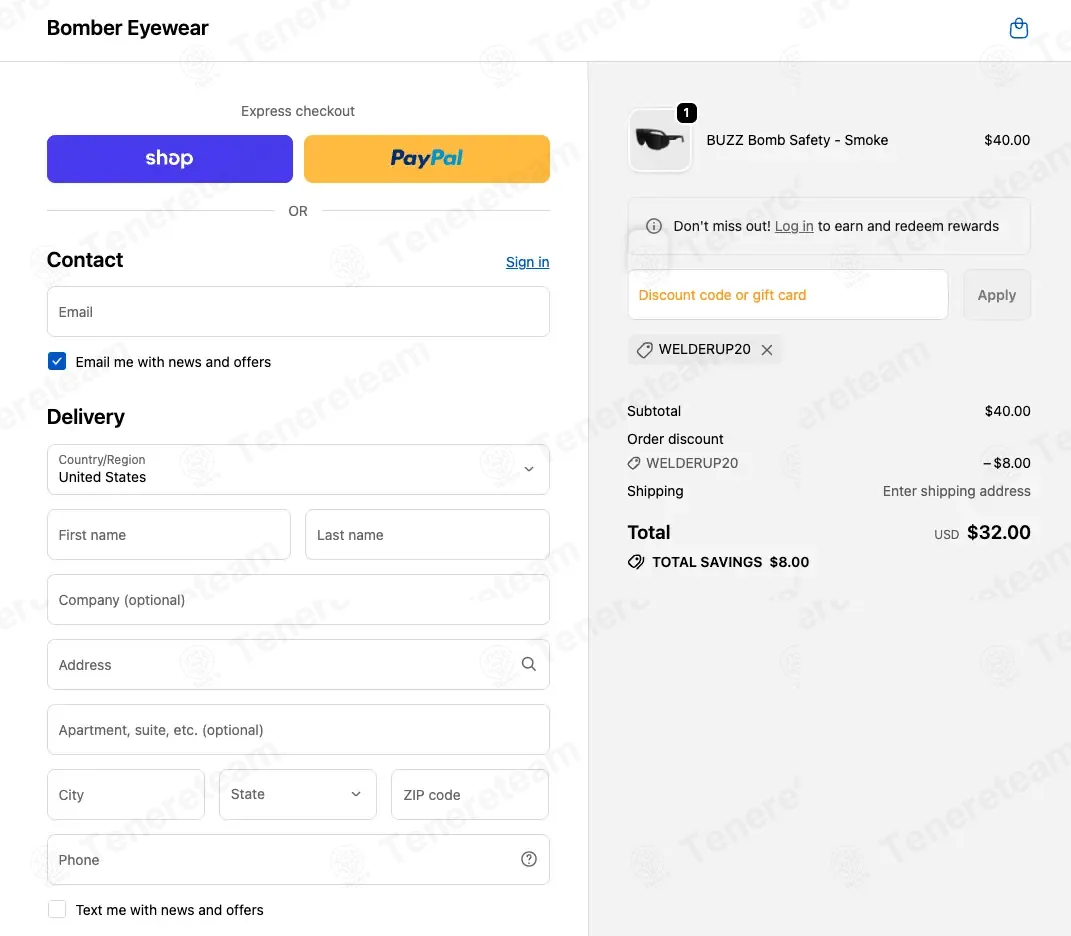Click the Enter shipping address text
Viewport: 1071px width, 936px height.
click(956, 491)
